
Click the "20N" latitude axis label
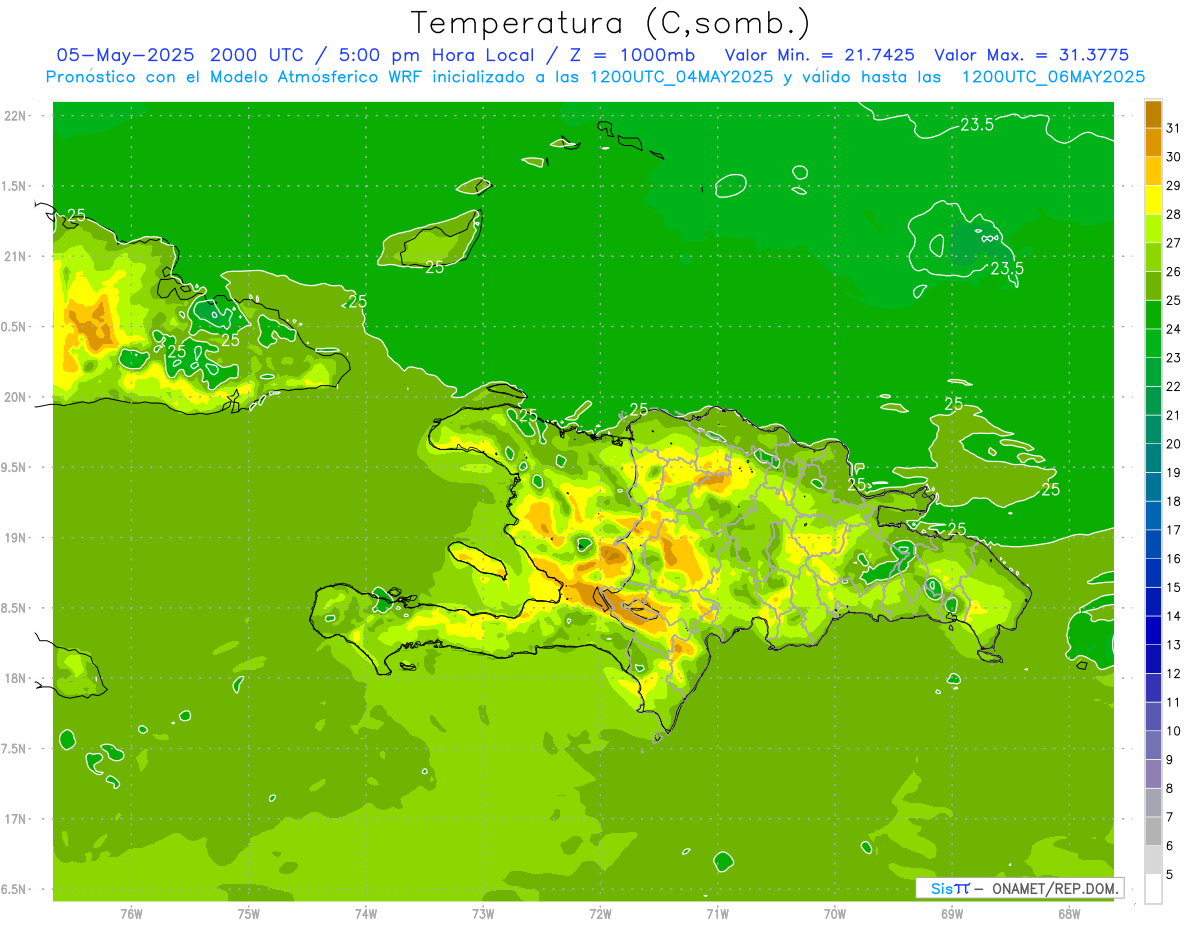[16, 397]
